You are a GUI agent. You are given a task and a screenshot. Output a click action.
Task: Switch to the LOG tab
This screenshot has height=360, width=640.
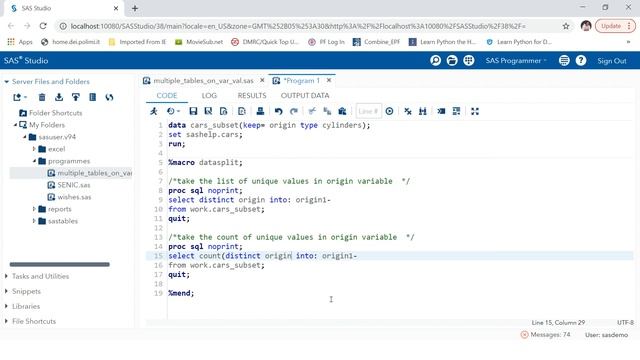209,96
